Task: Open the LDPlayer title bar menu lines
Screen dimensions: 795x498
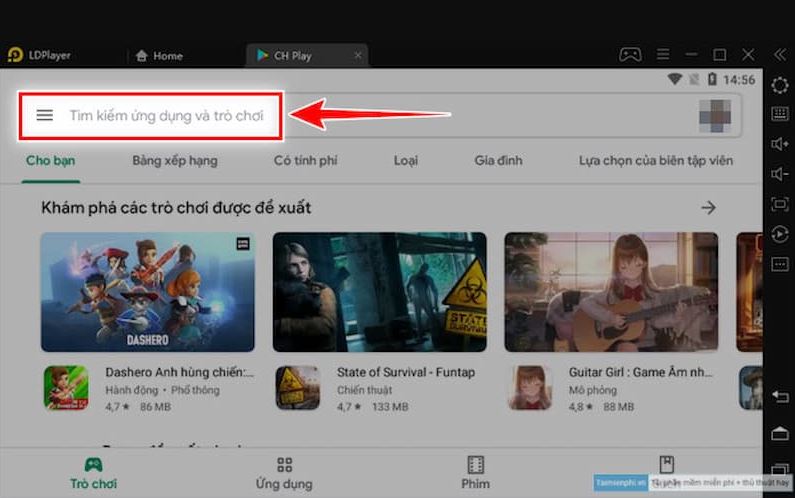Action: coord(663,54)
